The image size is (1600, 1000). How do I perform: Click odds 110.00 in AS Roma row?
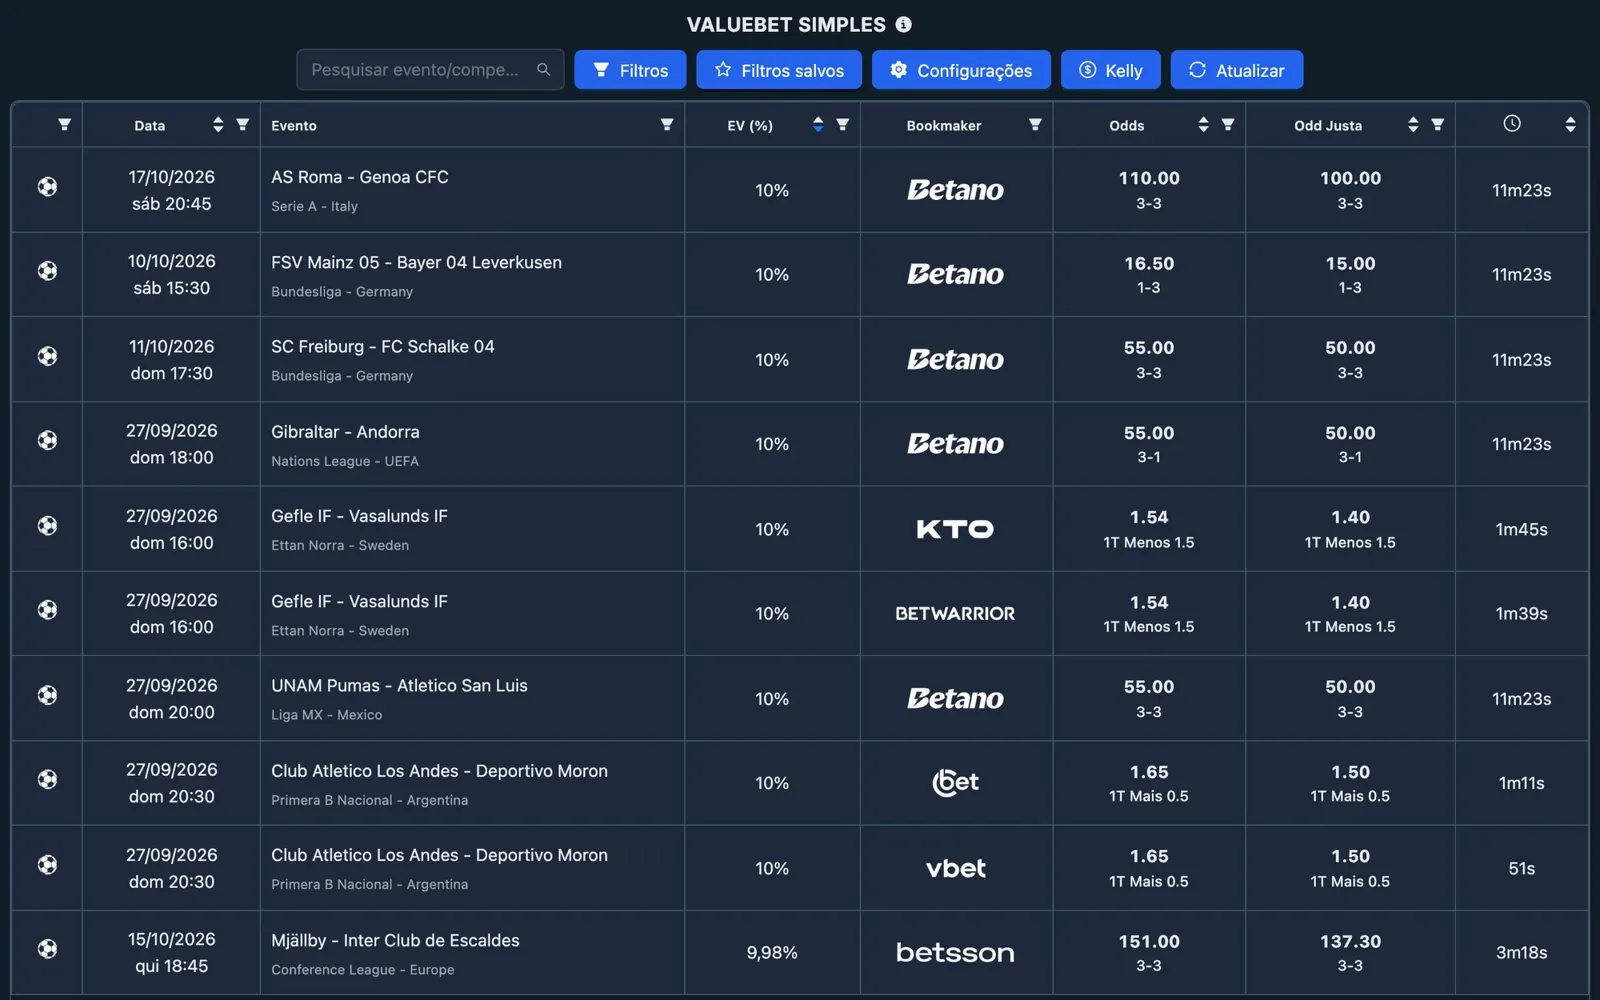coord(1149,178)
